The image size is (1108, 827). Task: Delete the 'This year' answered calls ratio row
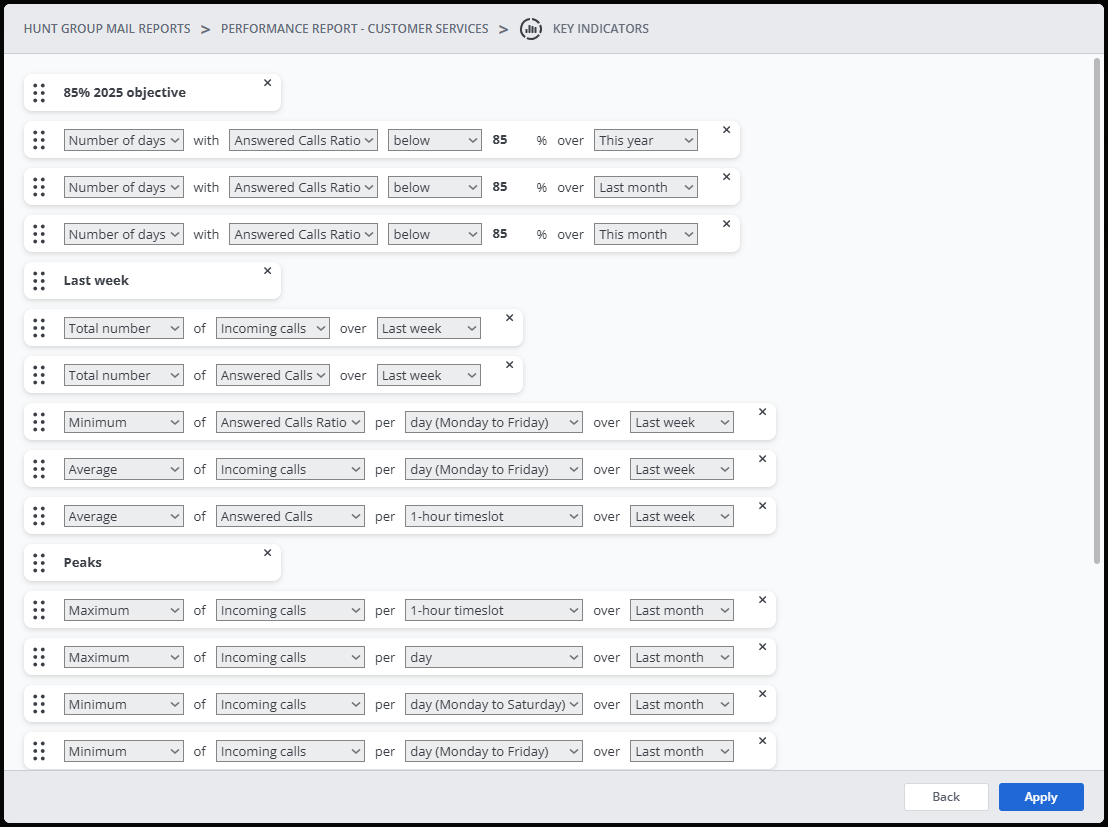click(x=726, y=130)
